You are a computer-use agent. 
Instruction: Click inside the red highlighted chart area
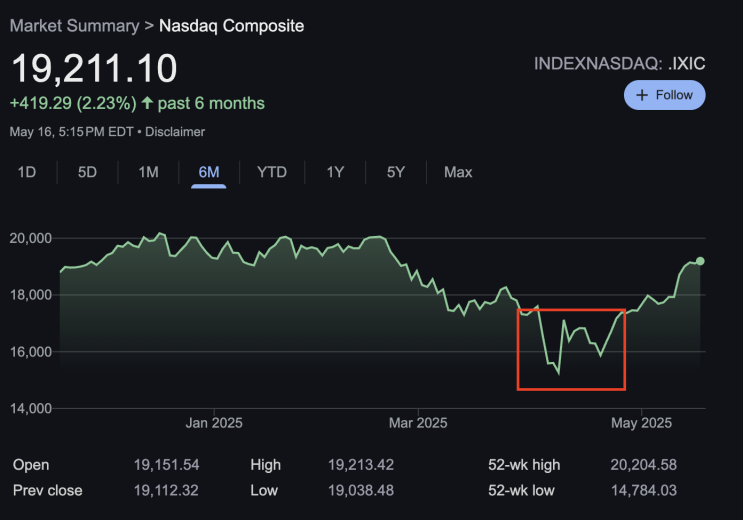(x=571, y=349)
